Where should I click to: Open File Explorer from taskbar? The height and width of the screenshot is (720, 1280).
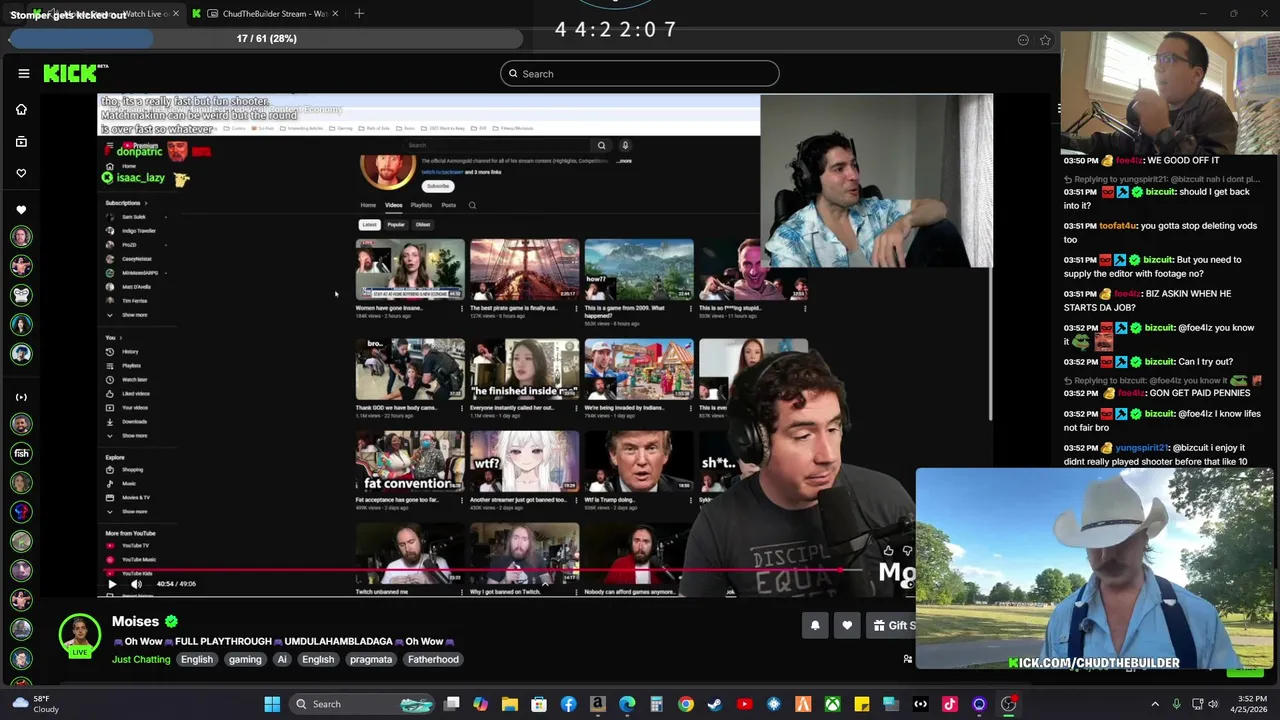(x=510, y=704)
